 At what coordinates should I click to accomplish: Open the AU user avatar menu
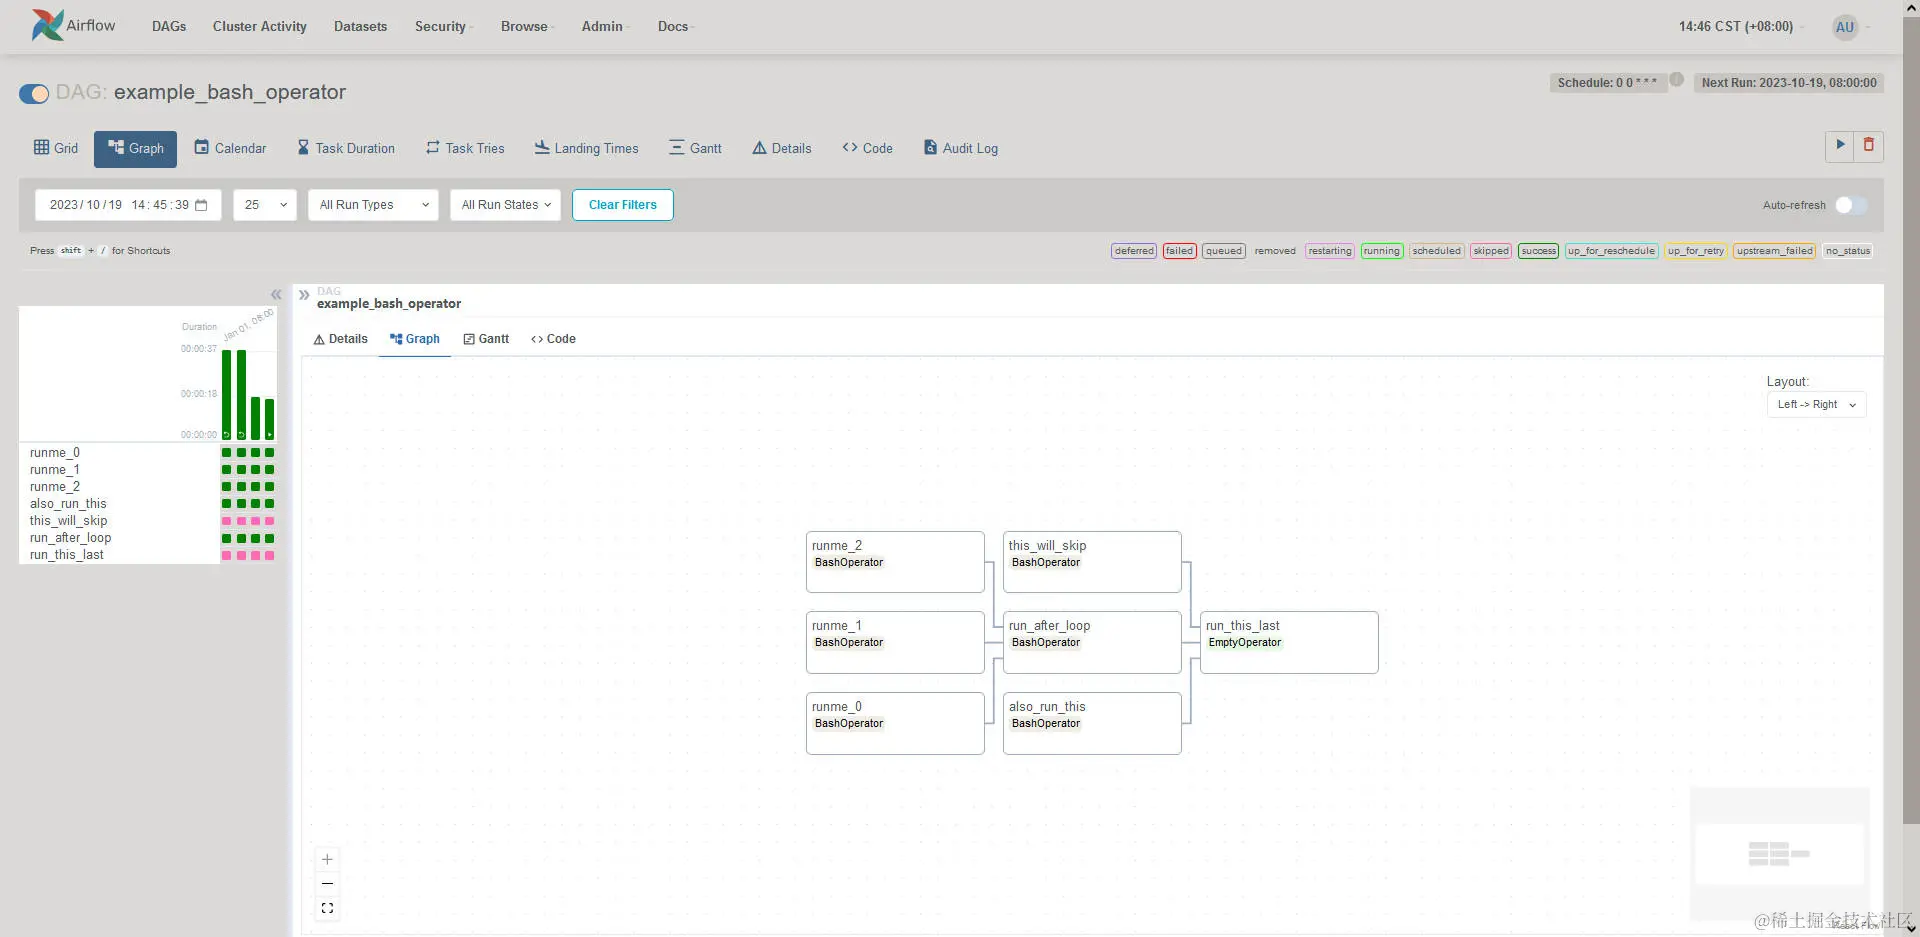click(x=1845, y=27)
